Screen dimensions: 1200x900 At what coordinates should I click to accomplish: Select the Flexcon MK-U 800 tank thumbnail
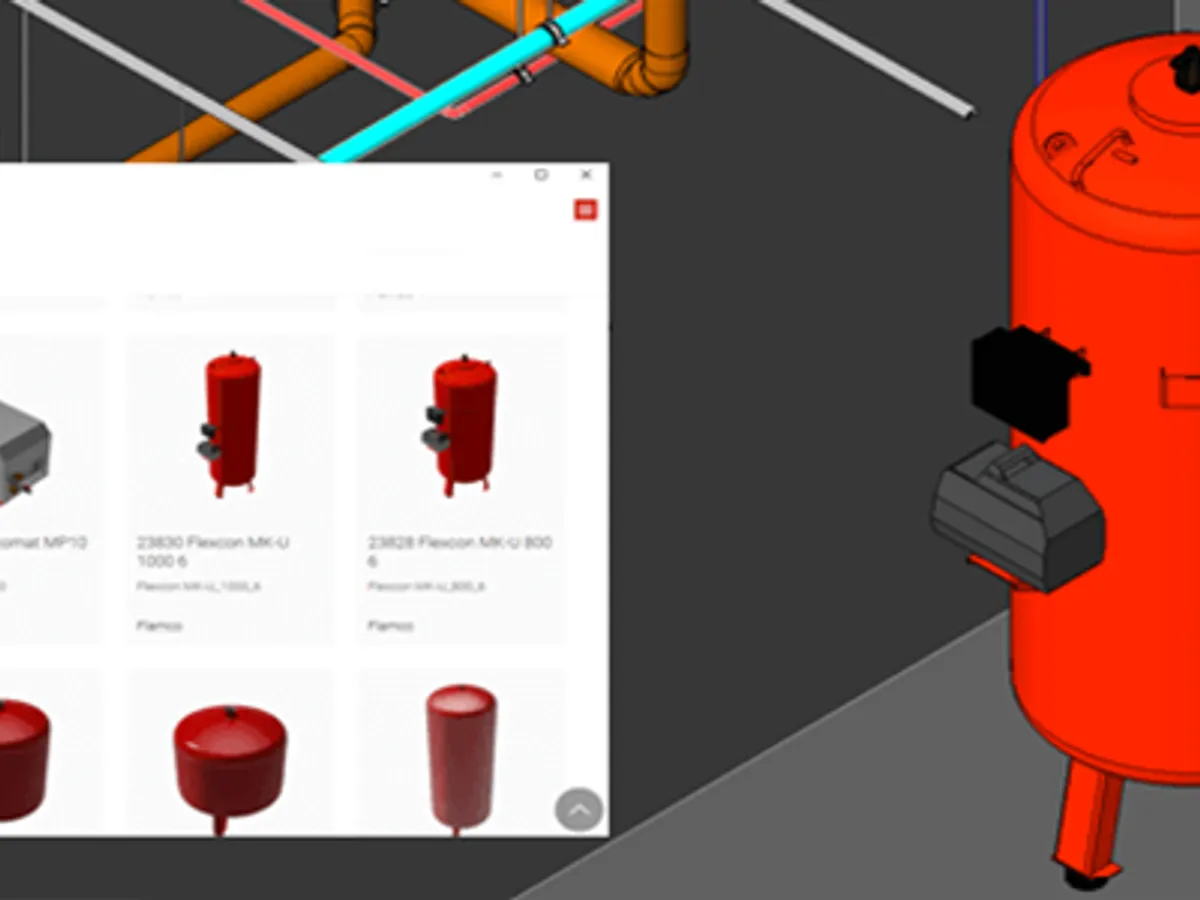(459, 424)
